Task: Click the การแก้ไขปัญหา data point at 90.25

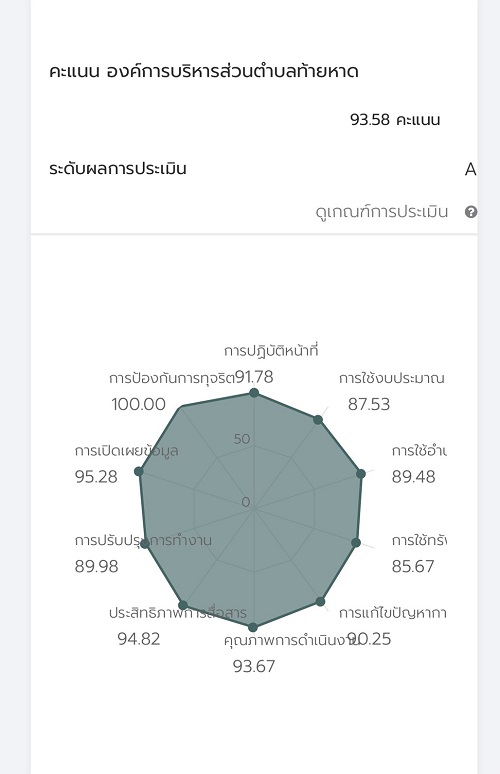Action: (x=320, y=601)
